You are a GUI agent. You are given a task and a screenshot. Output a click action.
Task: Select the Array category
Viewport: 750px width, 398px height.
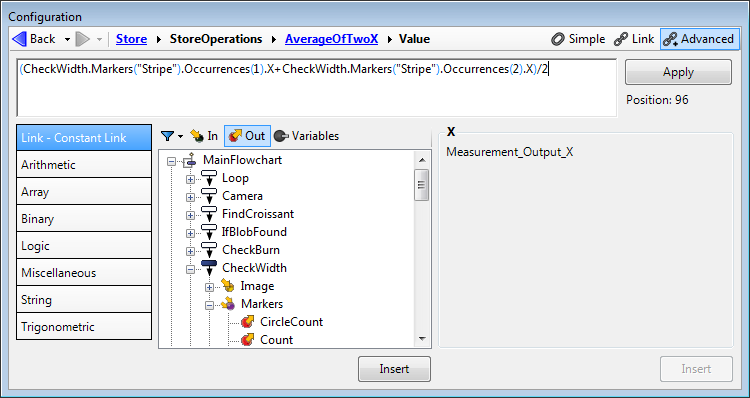coord(84,192)
